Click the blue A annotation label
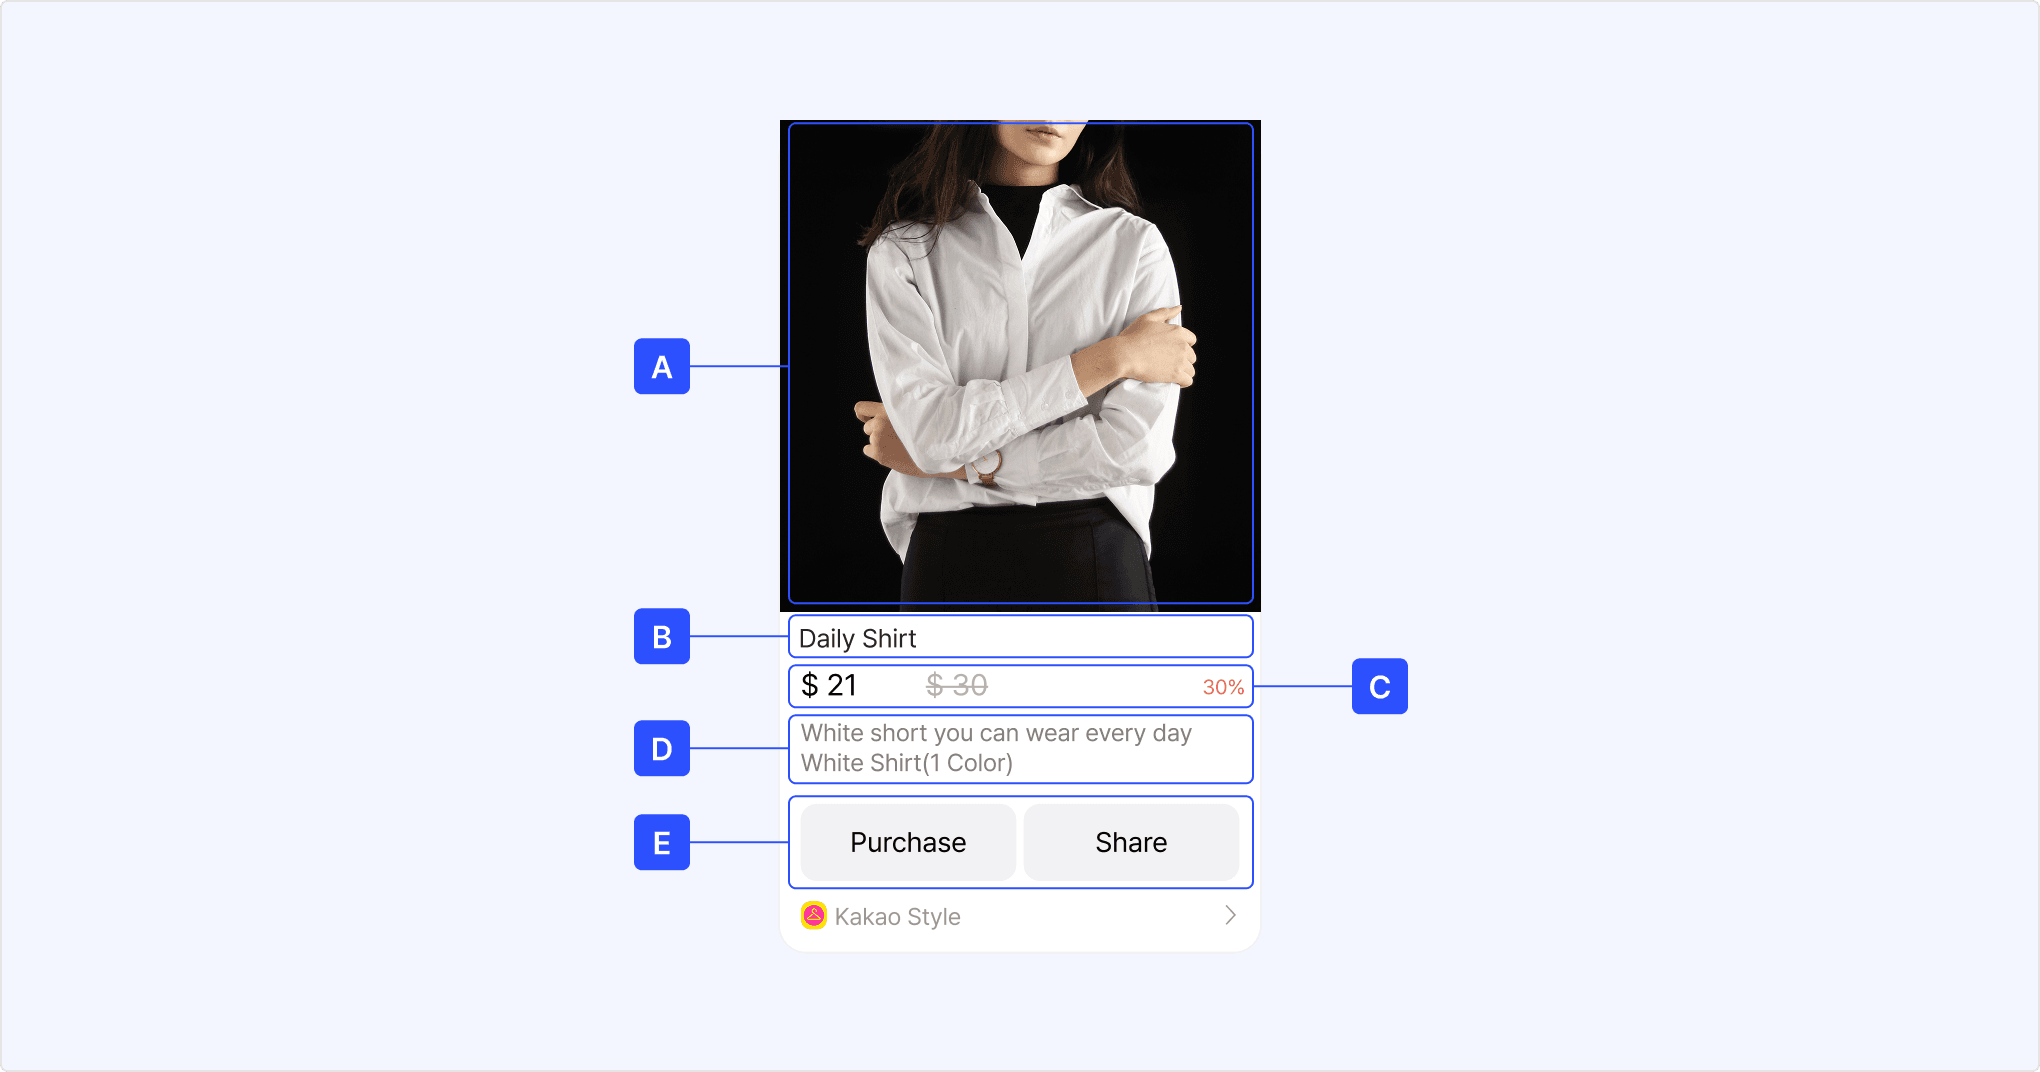2040x1072 pixels. click(662, 366)
